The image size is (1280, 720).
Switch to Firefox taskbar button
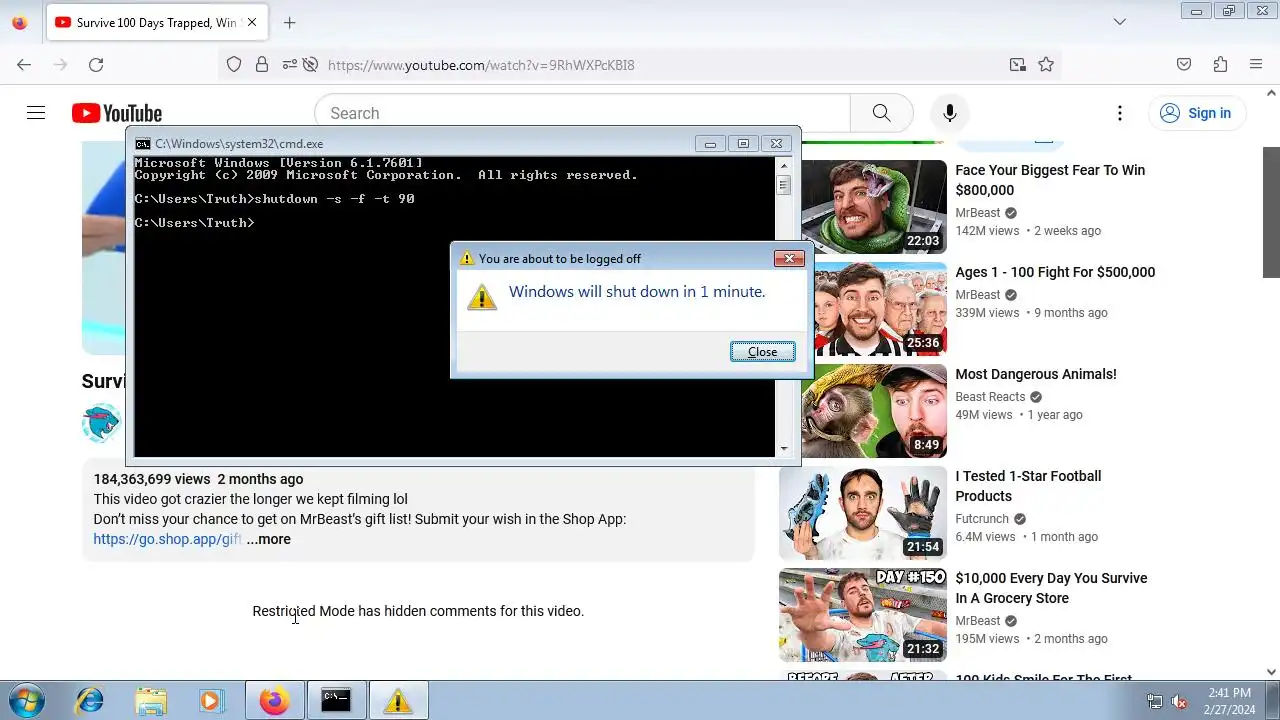275,701
